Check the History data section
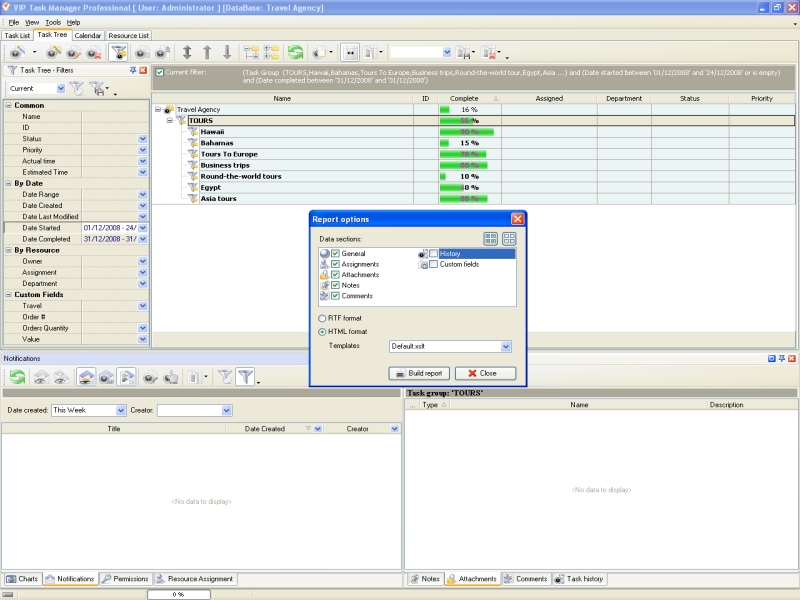800x600 pixels. (x=433, y=254)
